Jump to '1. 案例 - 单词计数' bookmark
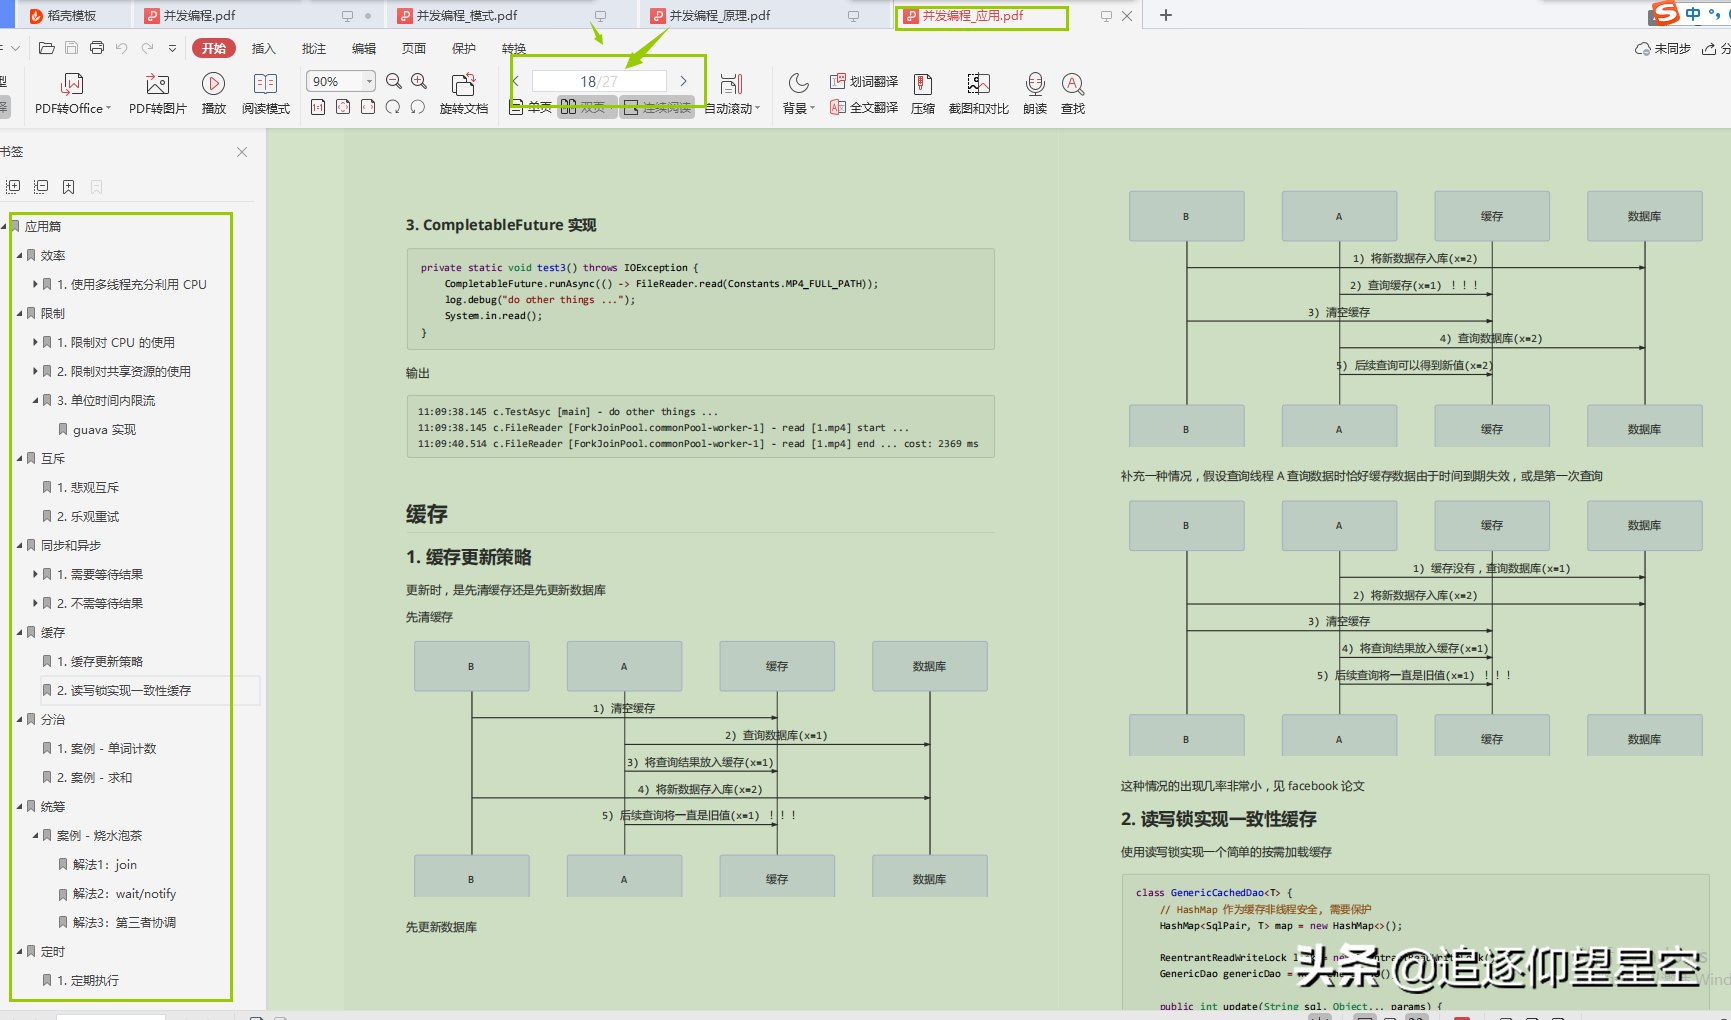Screen dimensions: 1731x1020 tap(106, 749)
